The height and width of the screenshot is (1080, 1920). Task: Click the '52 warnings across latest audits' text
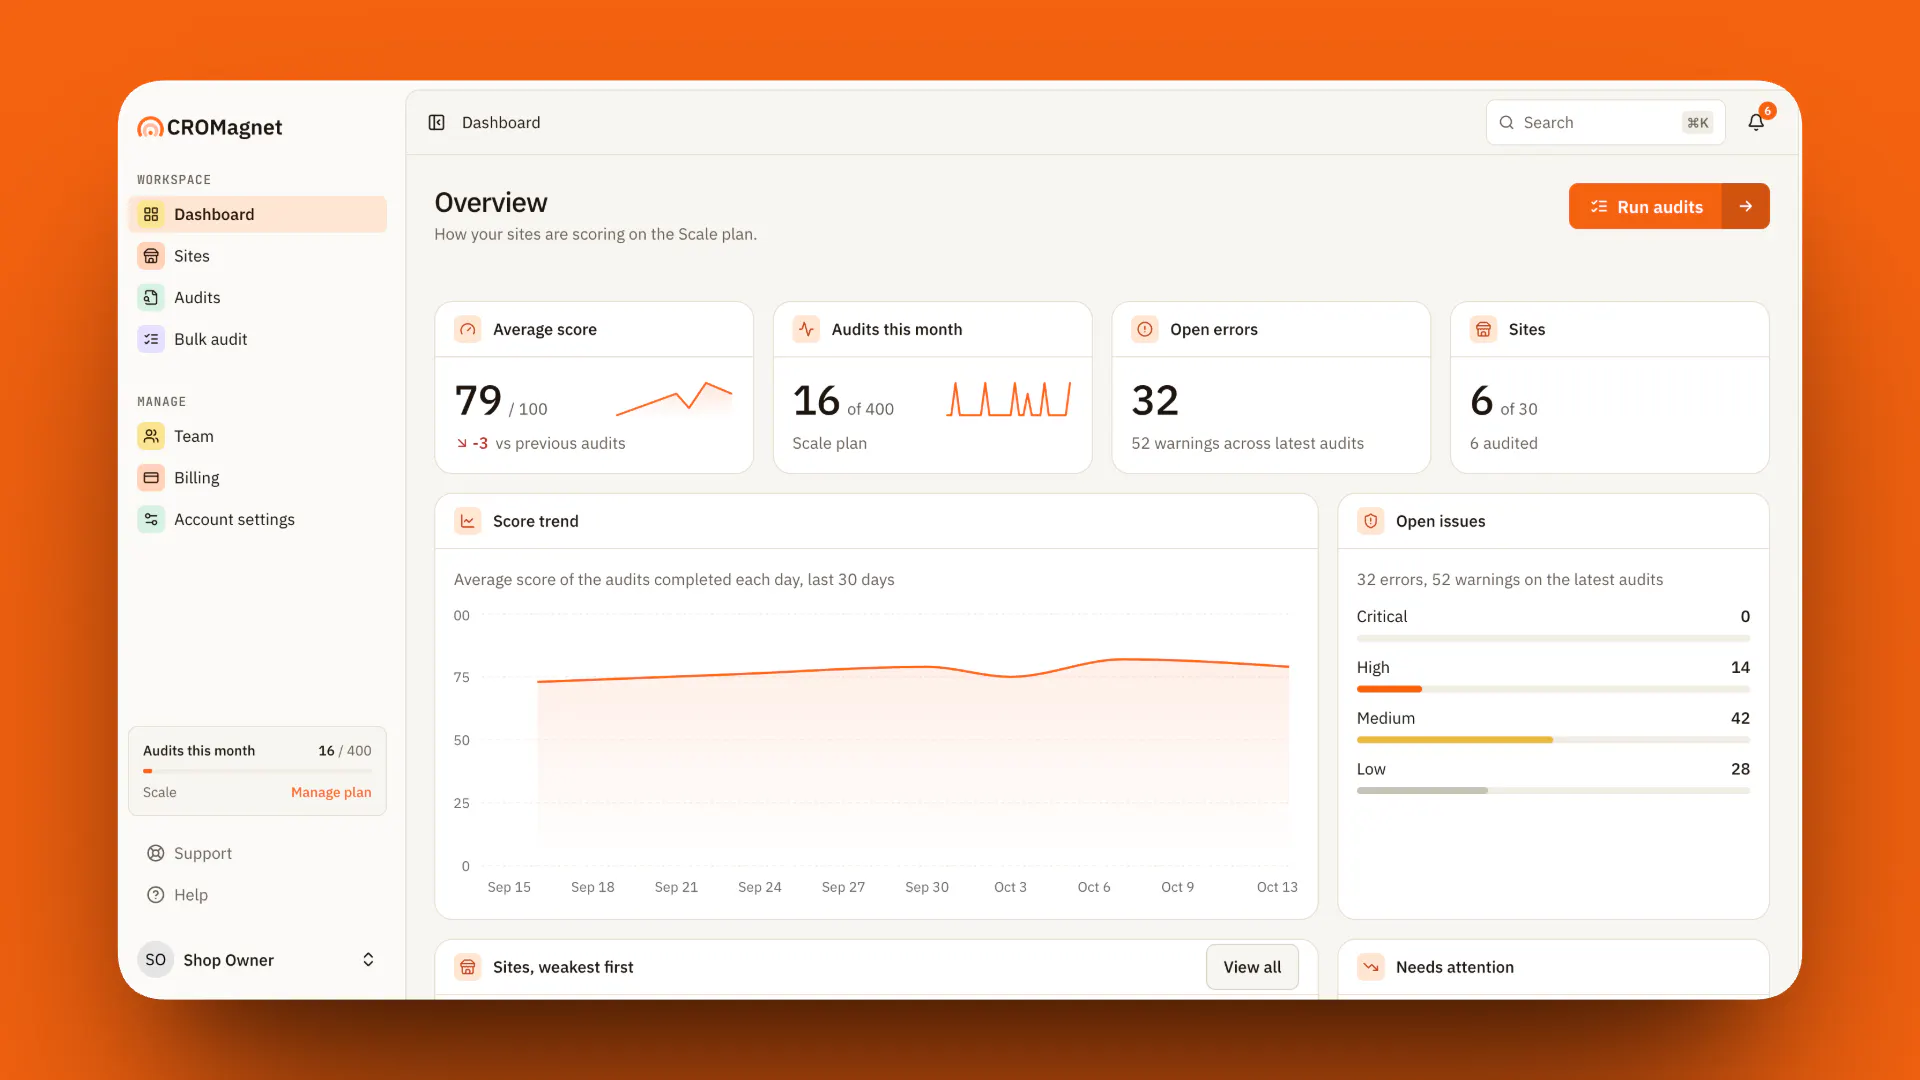point(1247,443)
